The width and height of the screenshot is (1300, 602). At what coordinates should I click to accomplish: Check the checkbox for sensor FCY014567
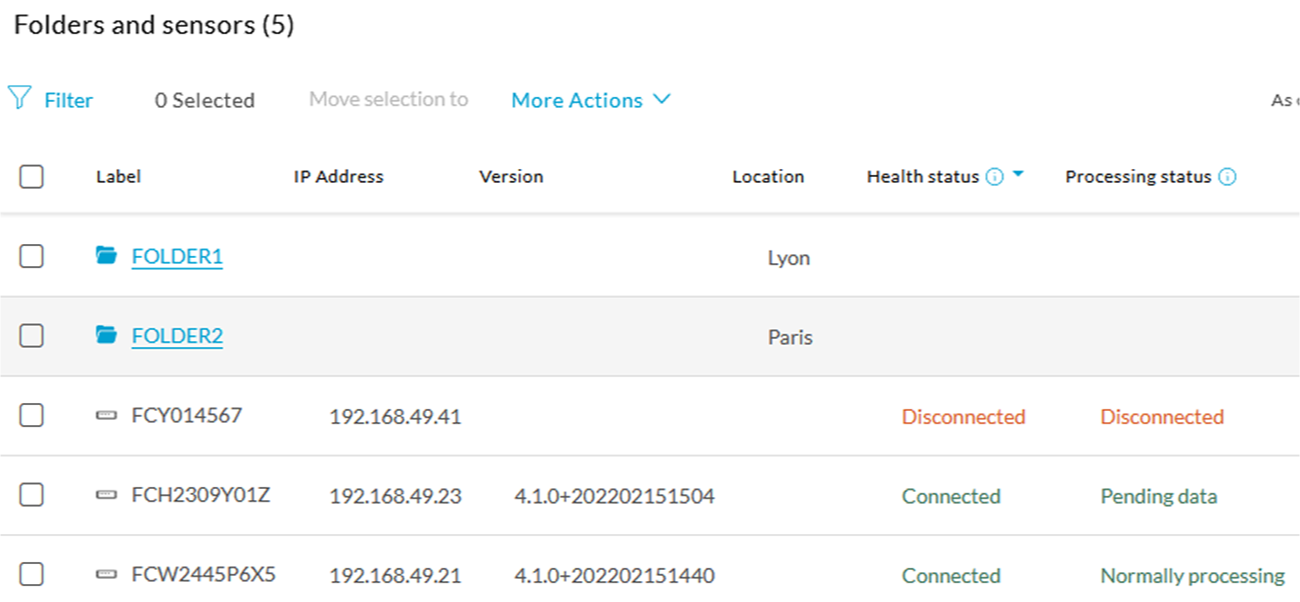(x=31, y=417)
